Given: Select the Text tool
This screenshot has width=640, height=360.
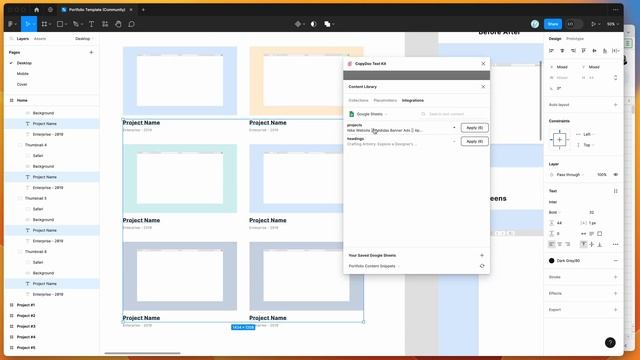Looking at the screenshot, I should [91, 24].
